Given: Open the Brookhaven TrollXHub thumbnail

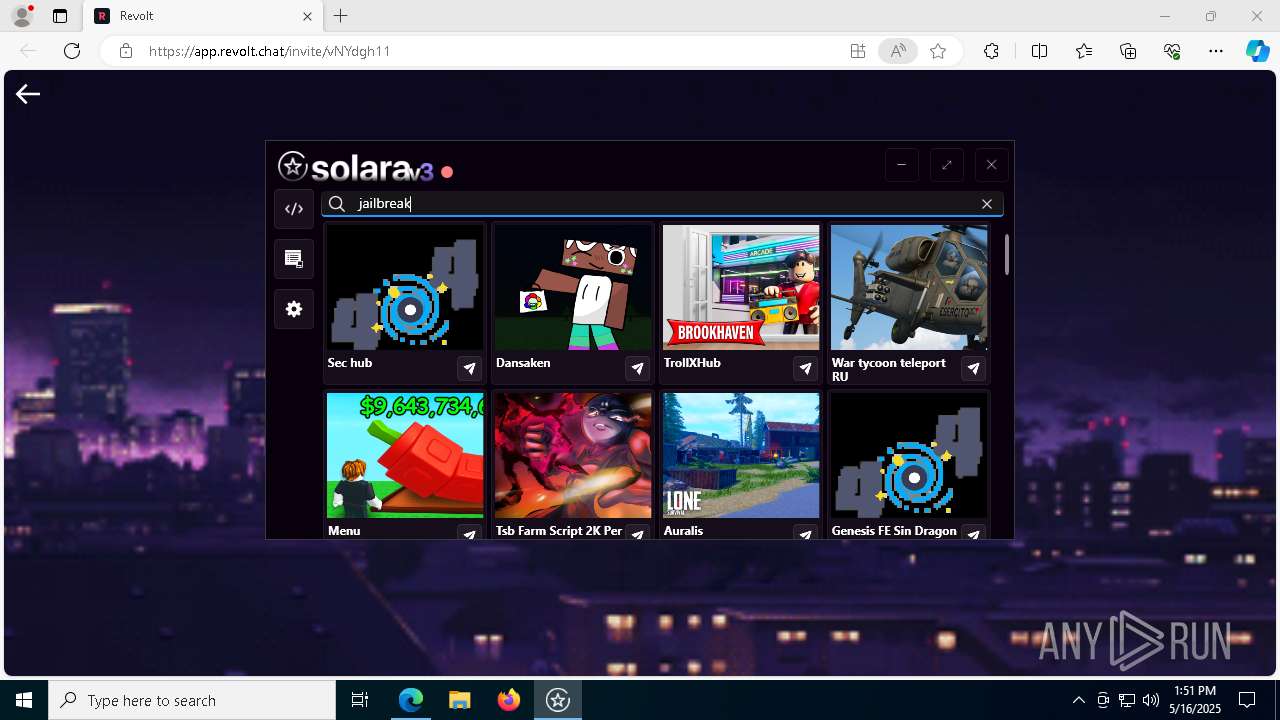Looking at the screenshot, I should (741, 287).
